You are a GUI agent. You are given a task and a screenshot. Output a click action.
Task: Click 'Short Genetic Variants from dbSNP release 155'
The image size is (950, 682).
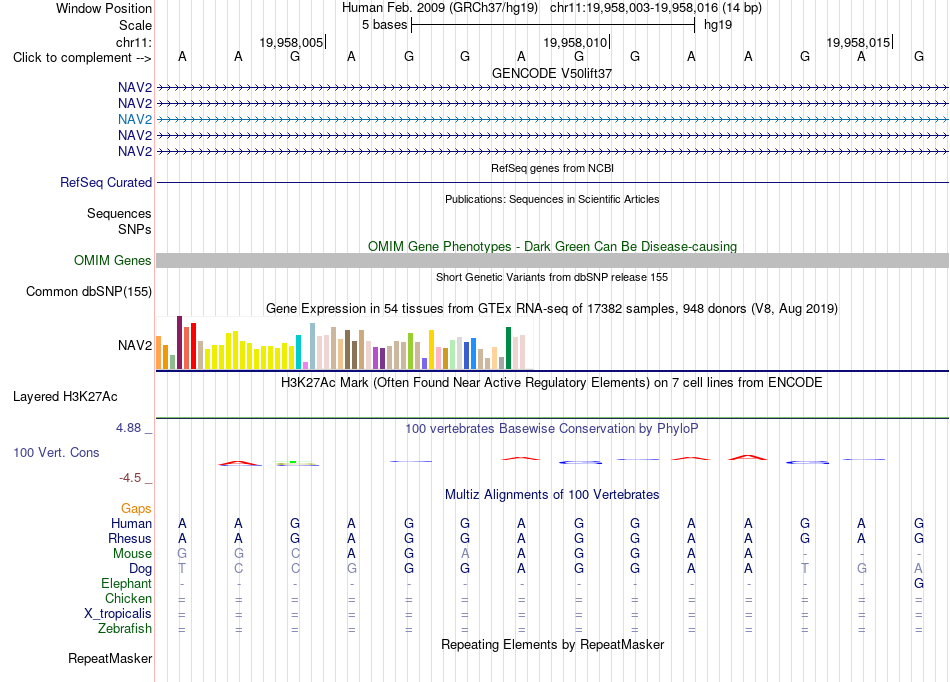[x=552, y=277]
